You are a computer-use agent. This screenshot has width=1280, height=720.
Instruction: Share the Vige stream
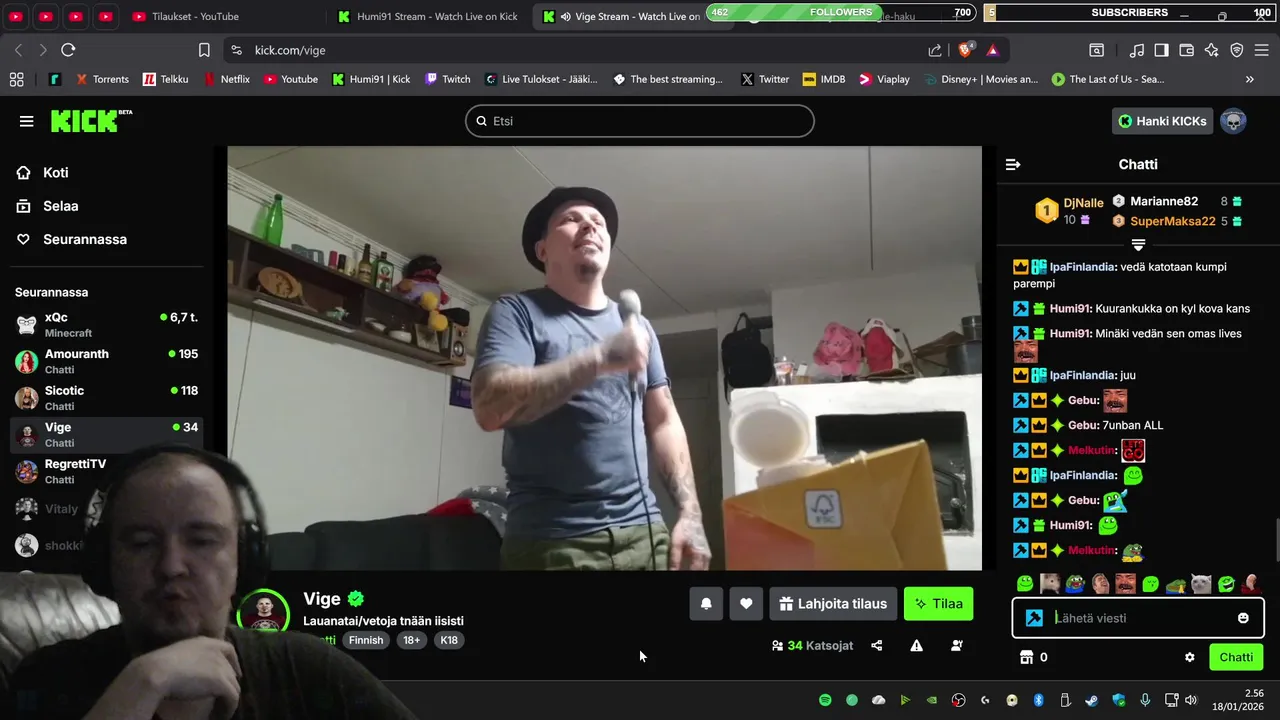tap(877, 646)
